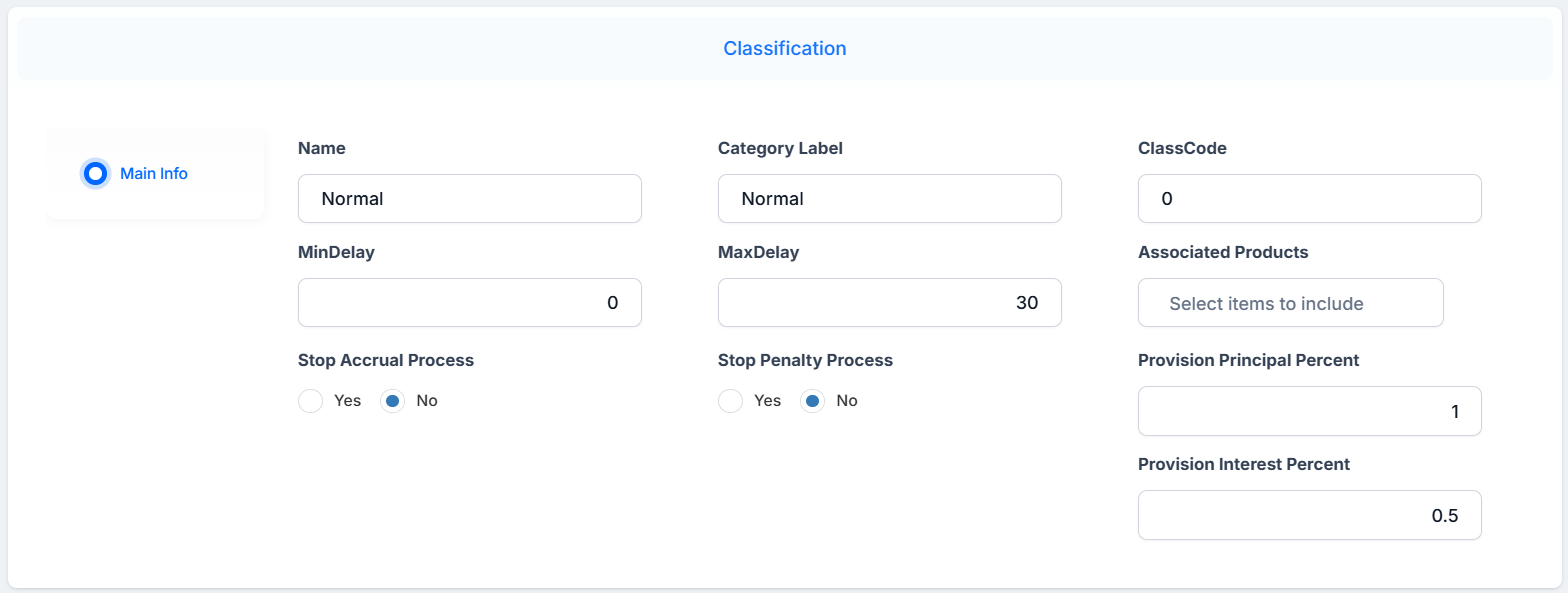Image resolution: width=1568 pixels, height=593 pixels.
Task: Select the MaxDelay field showing 30
Action: [890, 303]
